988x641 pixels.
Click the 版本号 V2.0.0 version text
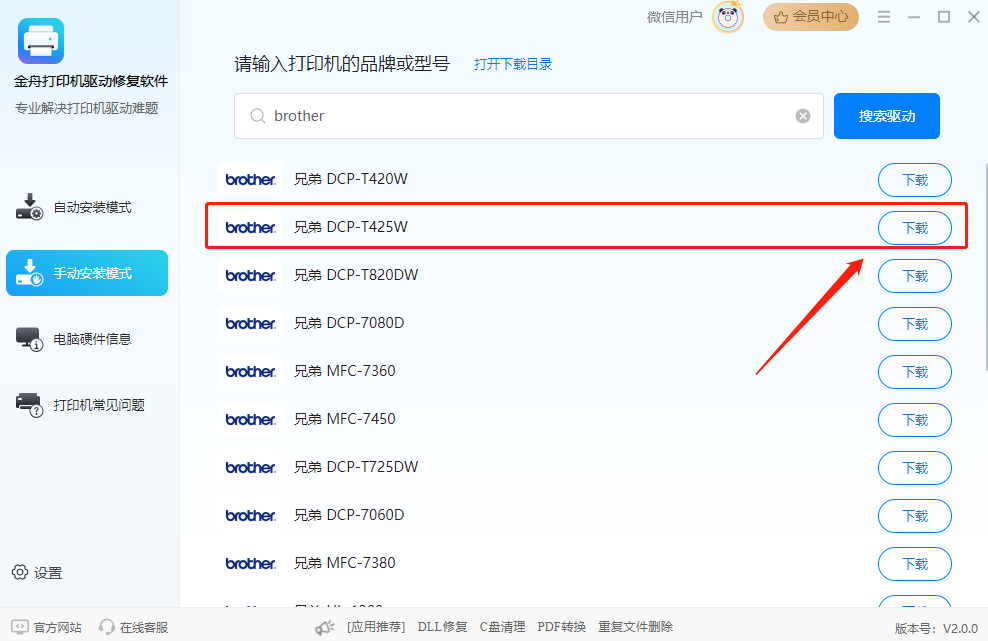click(936, 628)
